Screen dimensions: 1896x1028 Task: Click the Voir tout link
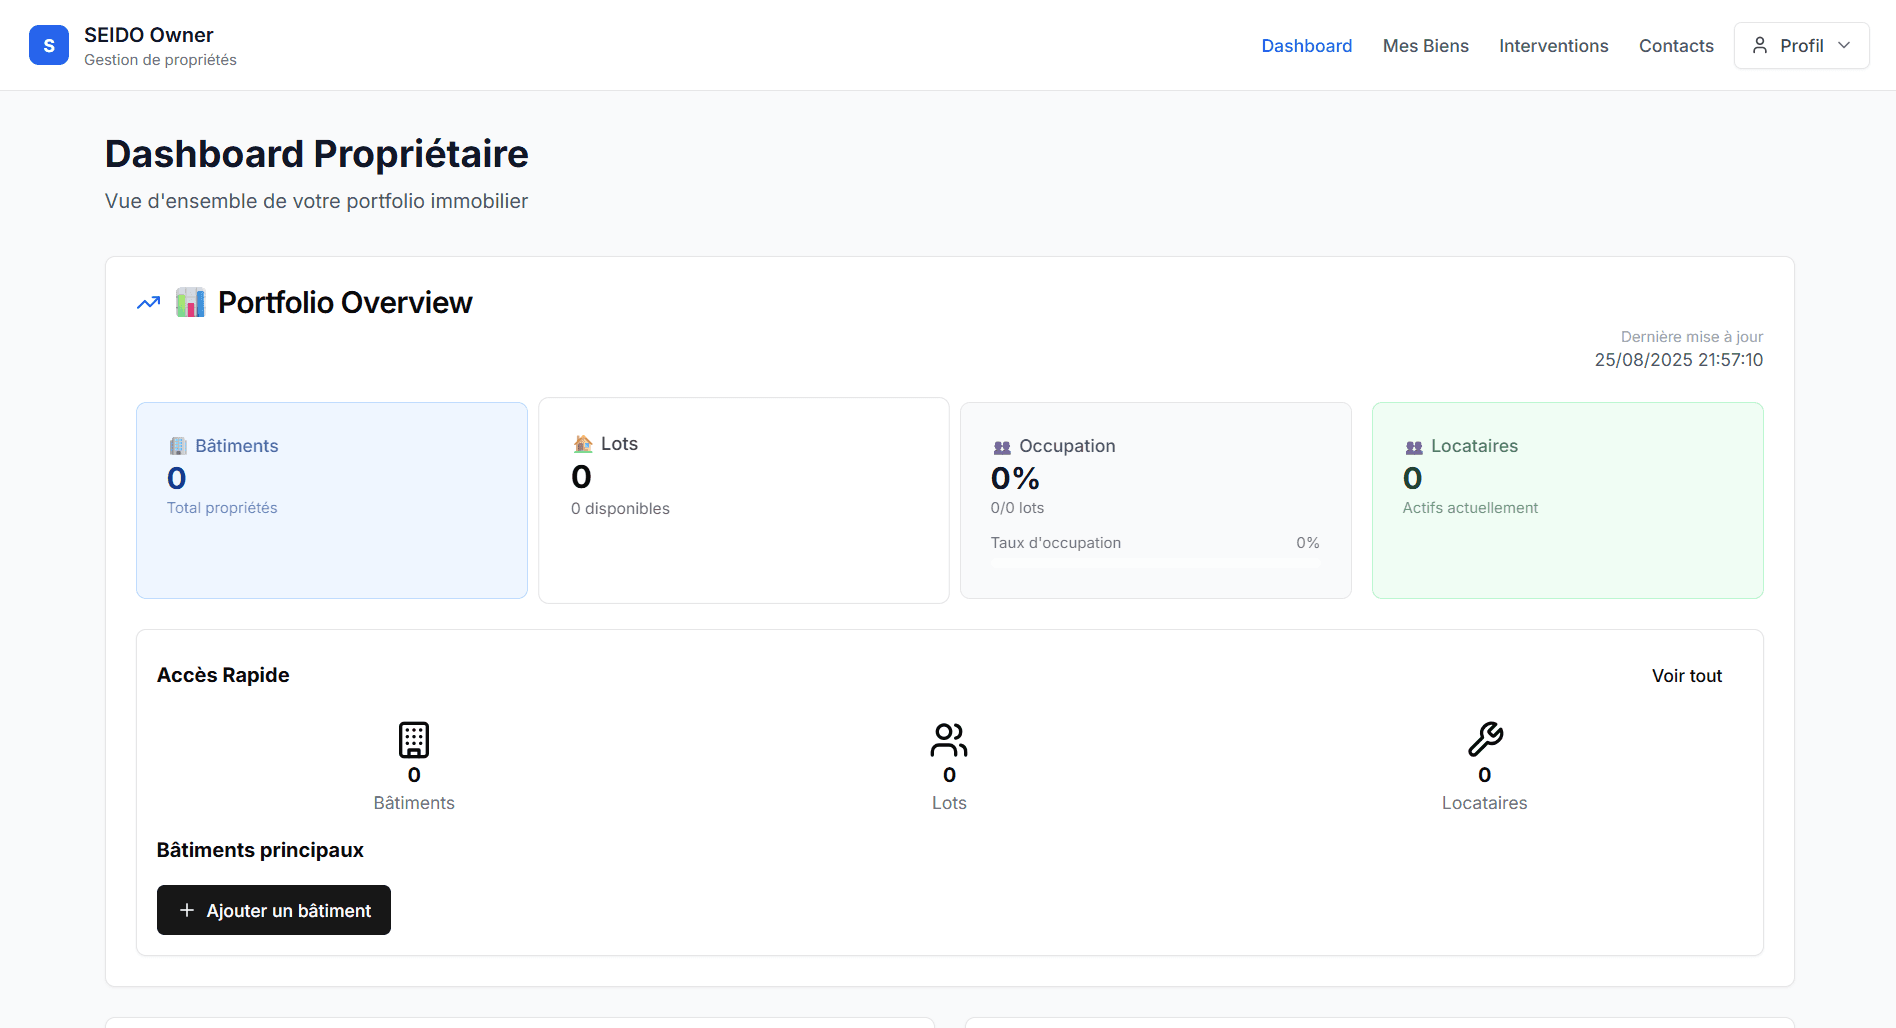[x=1687, y=675]
